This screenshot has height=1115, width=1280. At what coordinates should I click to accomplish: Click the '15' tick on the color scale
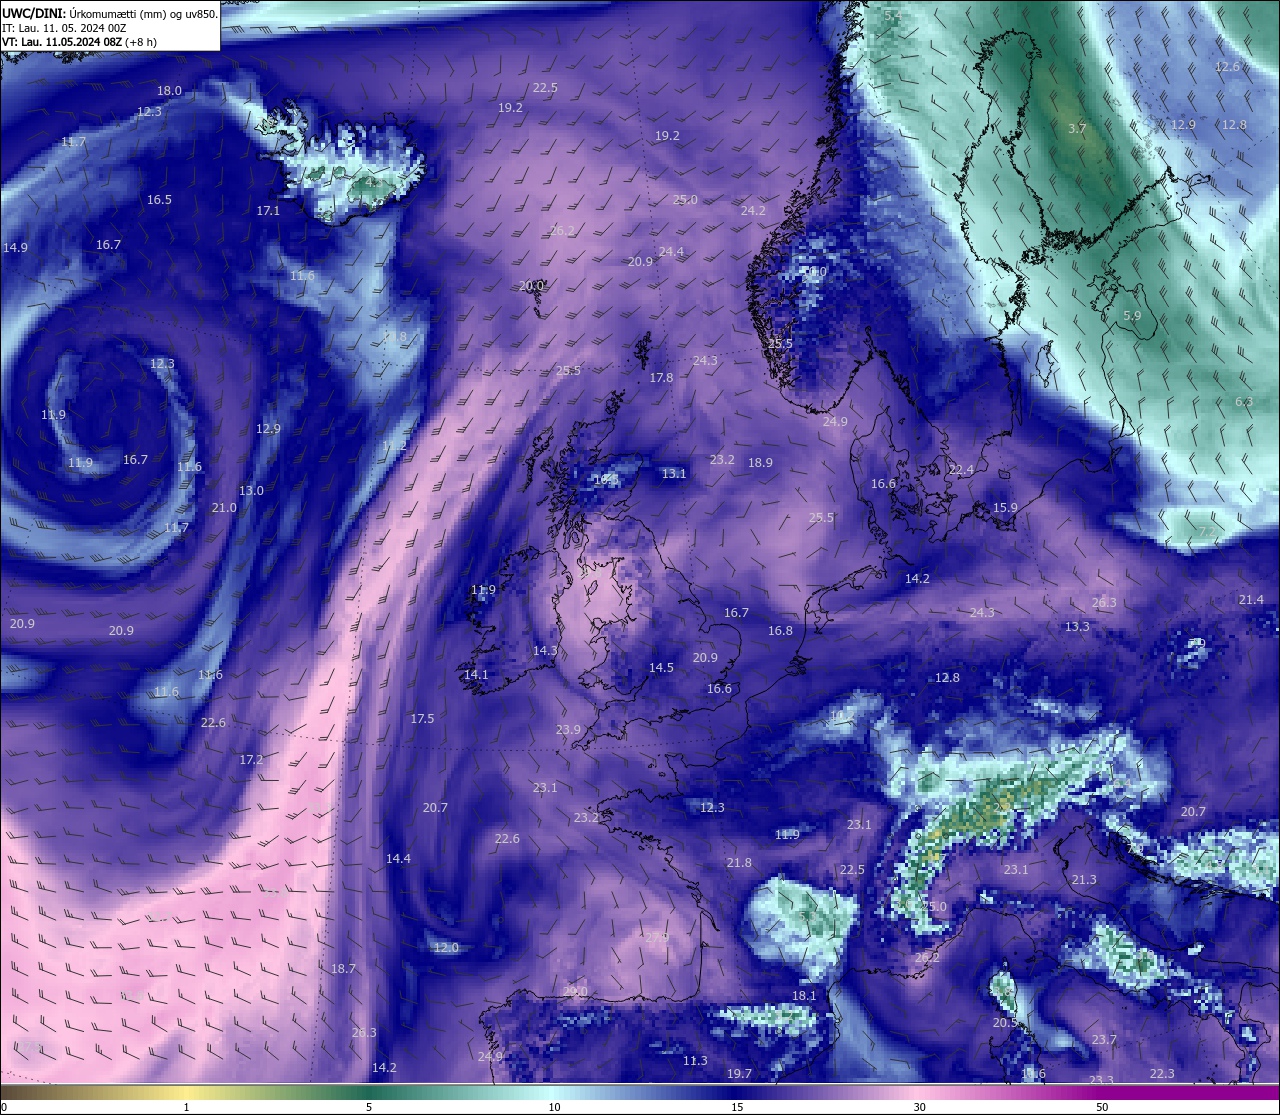pyautogui.click(x=737, y=1107)
